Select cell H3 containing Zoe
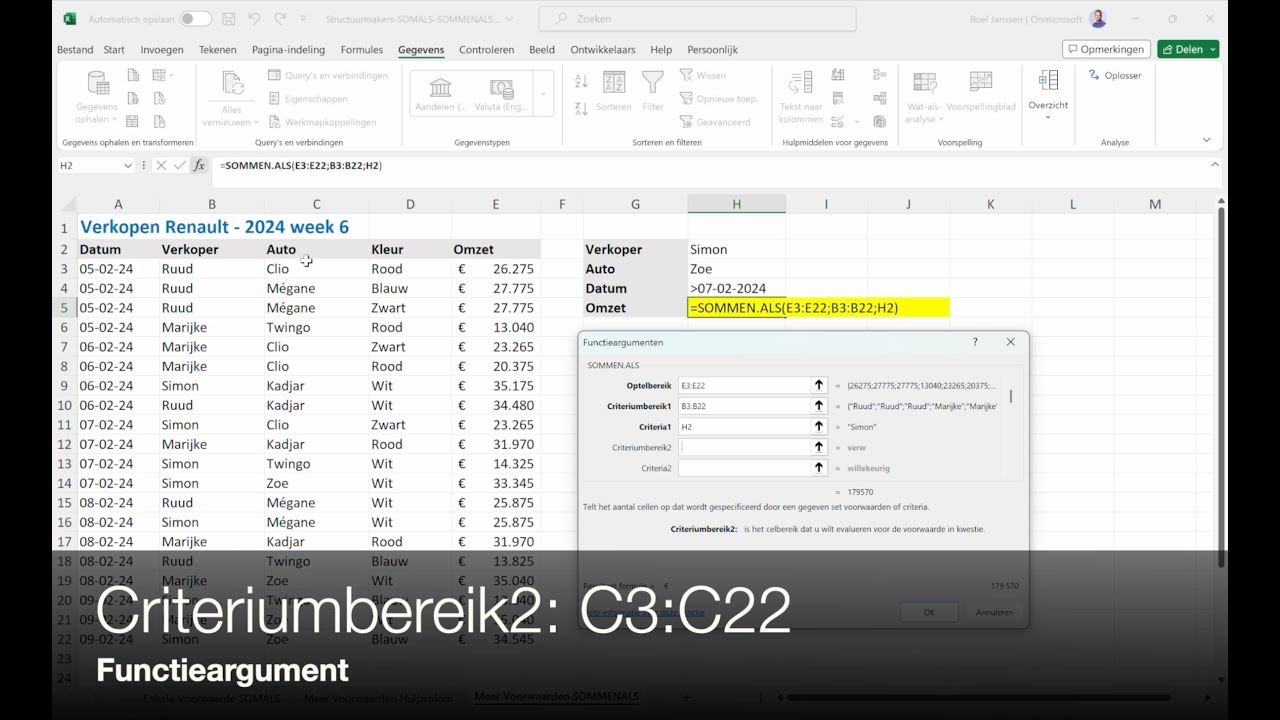The width and height of the screenshot is (1280, 720). pyautogui.click(x=736, y=269)
